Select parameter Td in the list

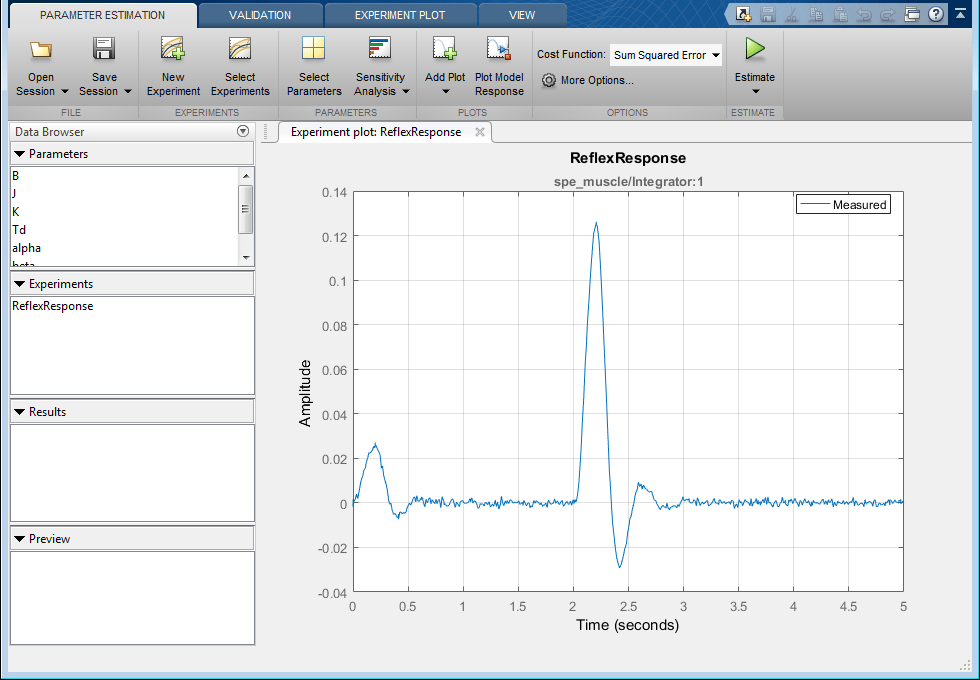[x=124, y=230]
